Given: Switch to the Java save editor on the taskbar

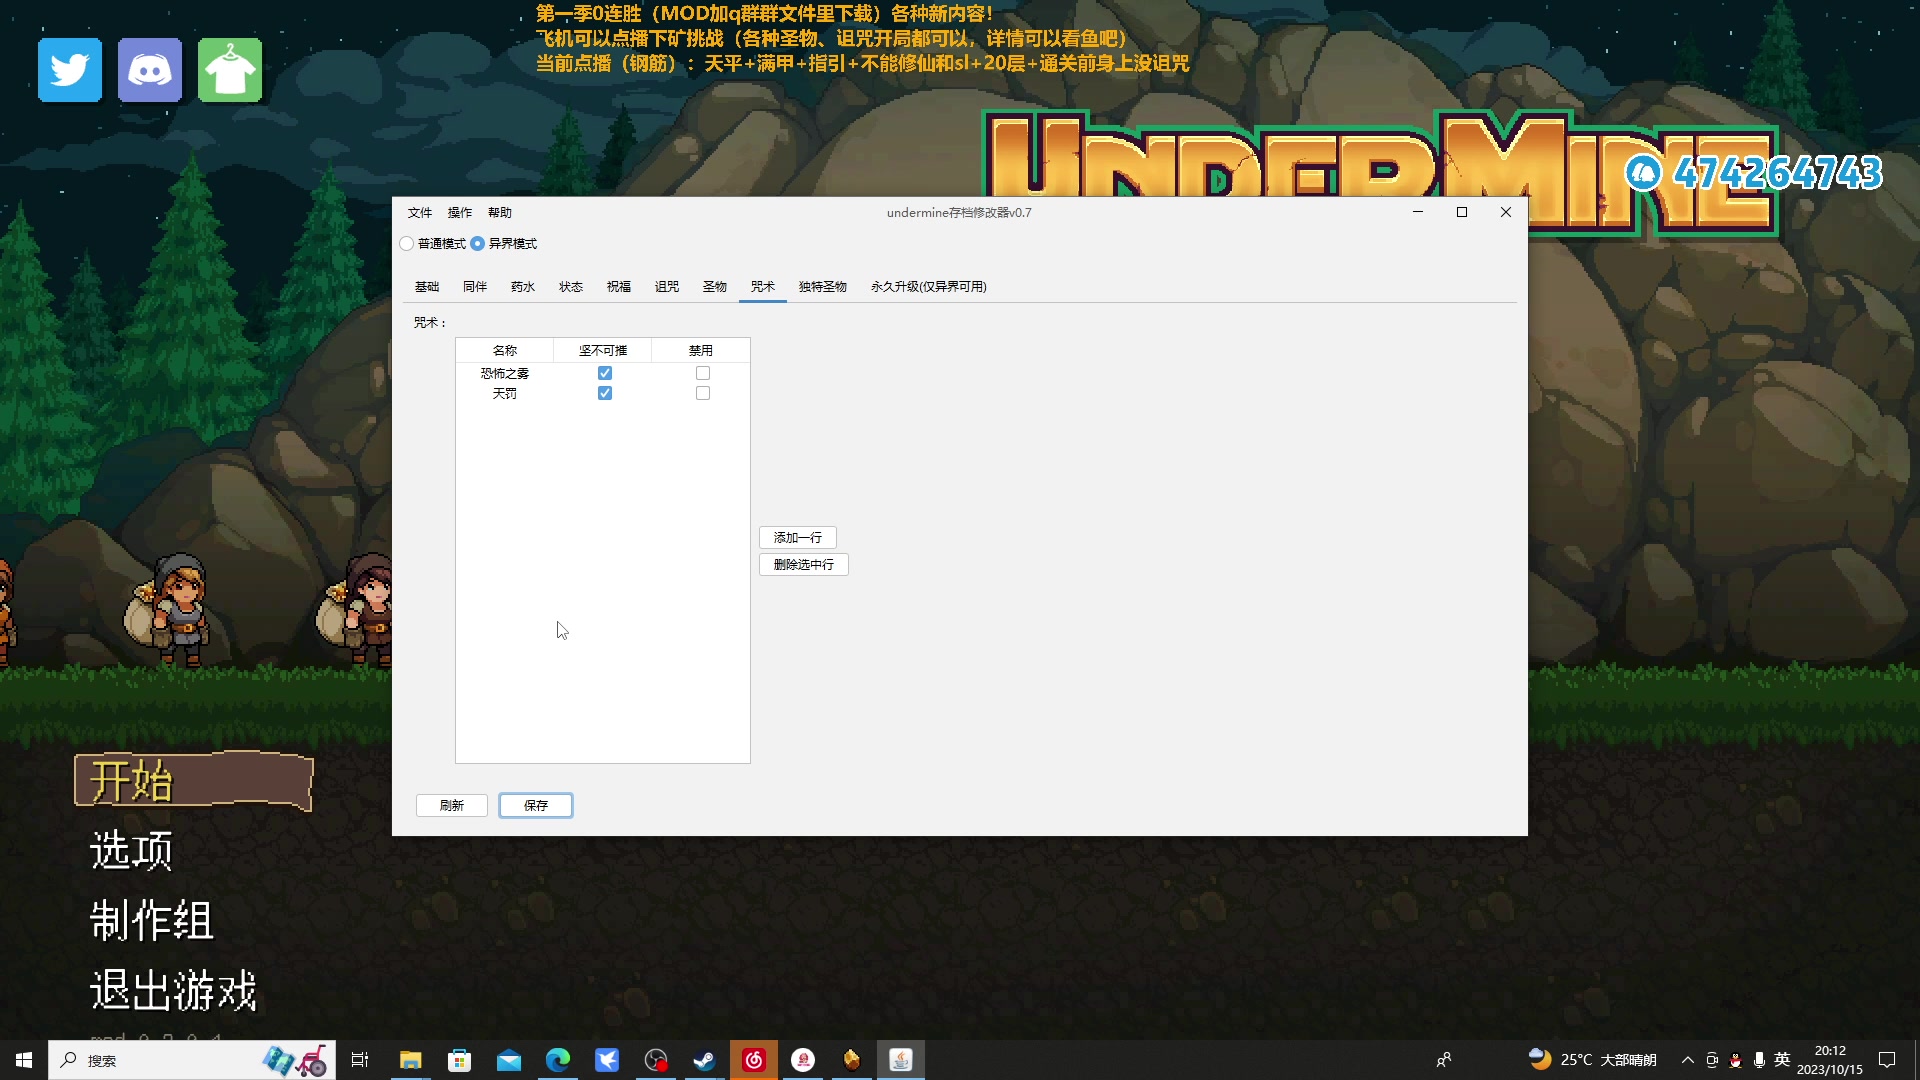Looking at the screenshot, I should [900, 1060].
